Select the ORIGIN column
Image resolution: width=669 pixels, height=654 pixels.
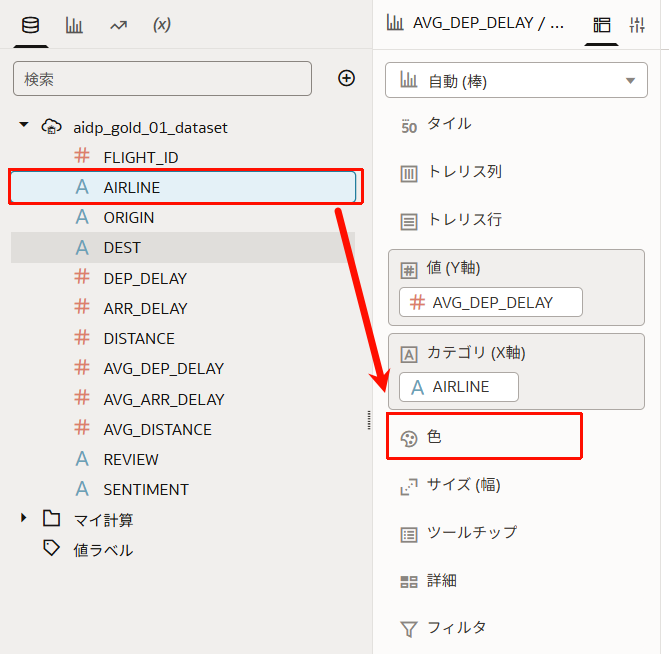128,218
